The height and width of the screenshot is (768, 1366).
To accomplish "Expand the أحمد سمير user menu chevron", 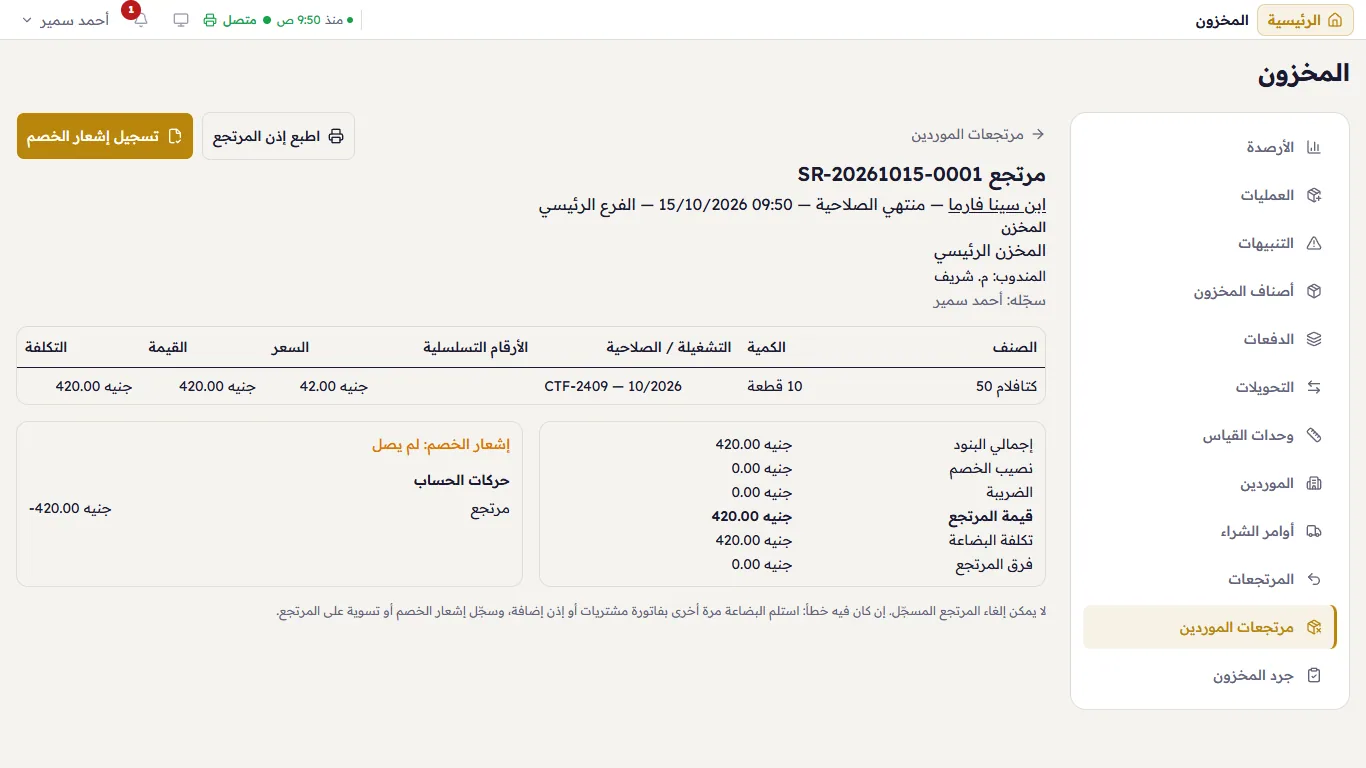I will (27, 20).
